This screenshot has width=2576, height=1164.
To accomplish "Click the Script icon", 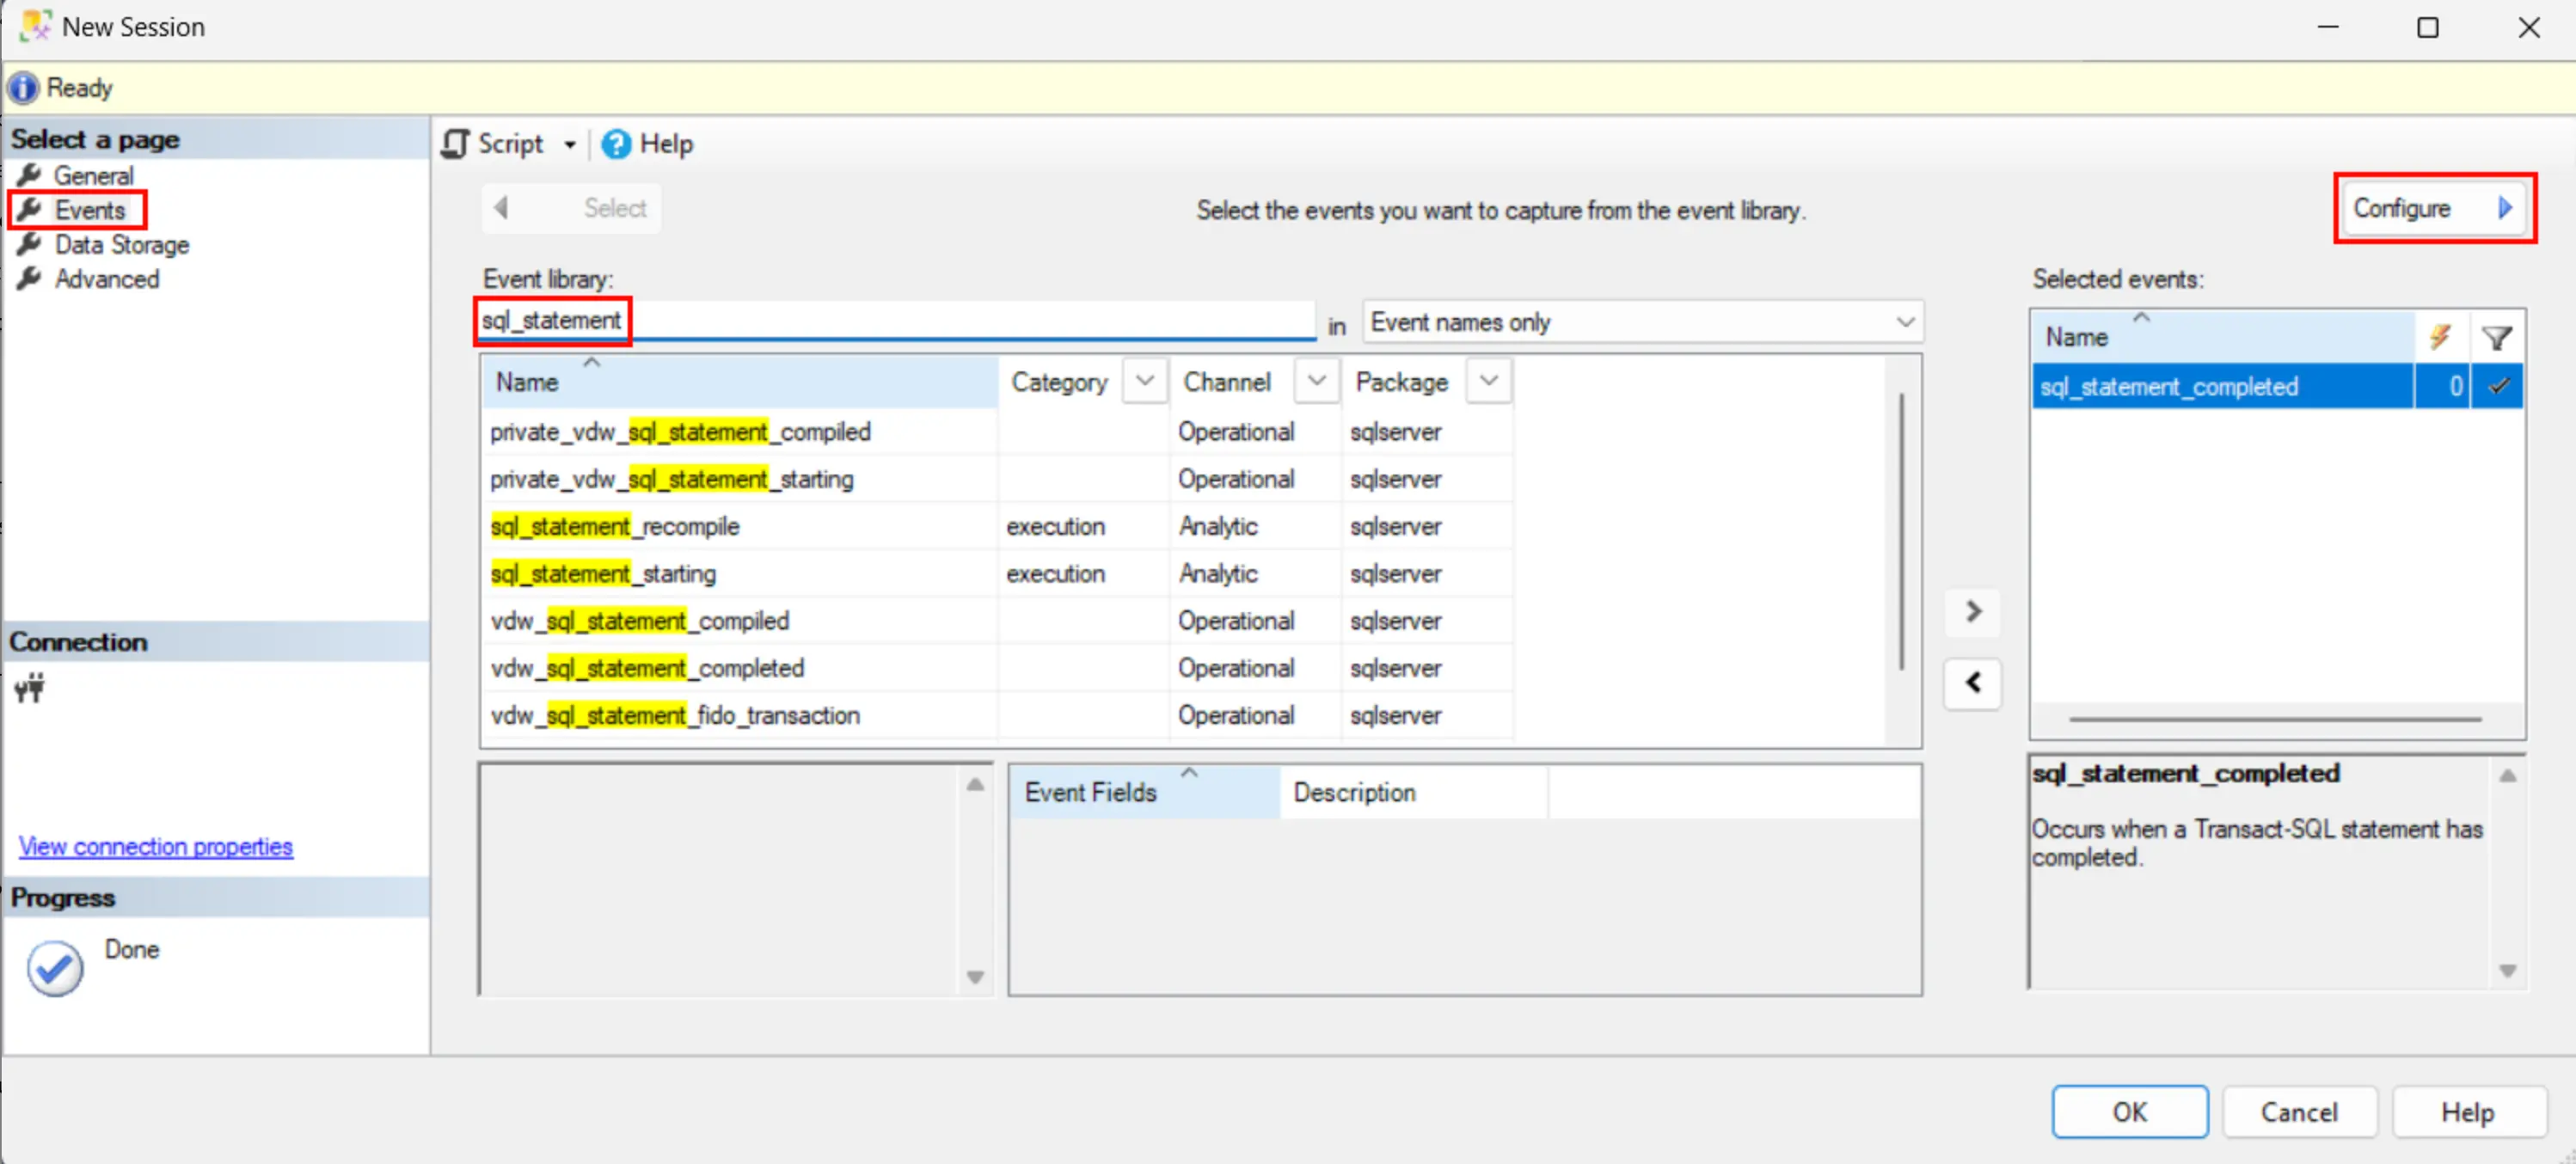I will coord(455,143).
